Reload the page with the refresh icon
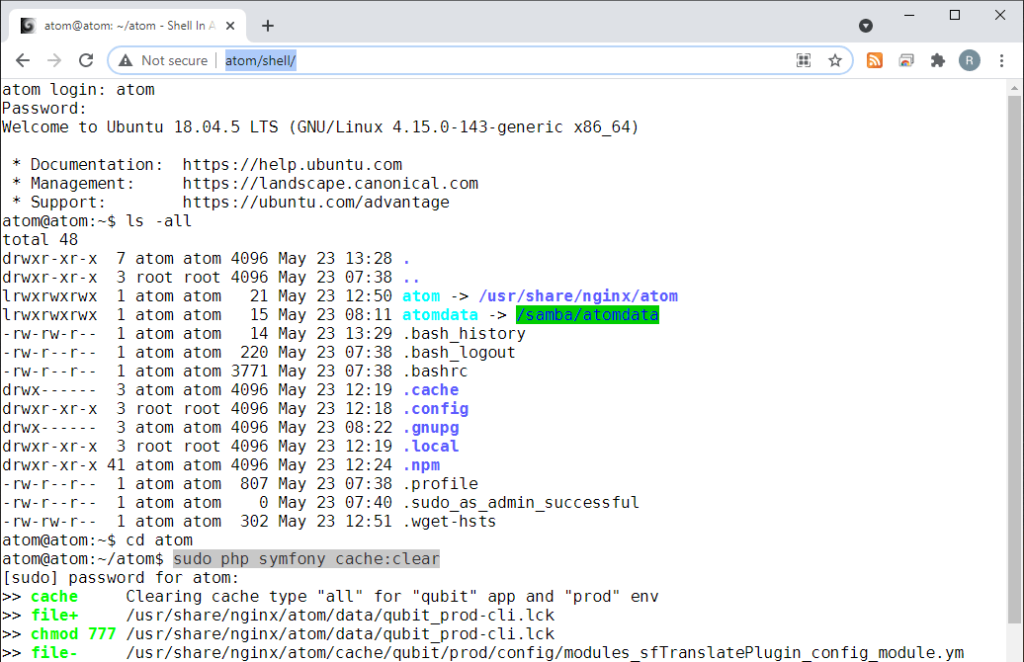1024x662 pixels. 86,61
